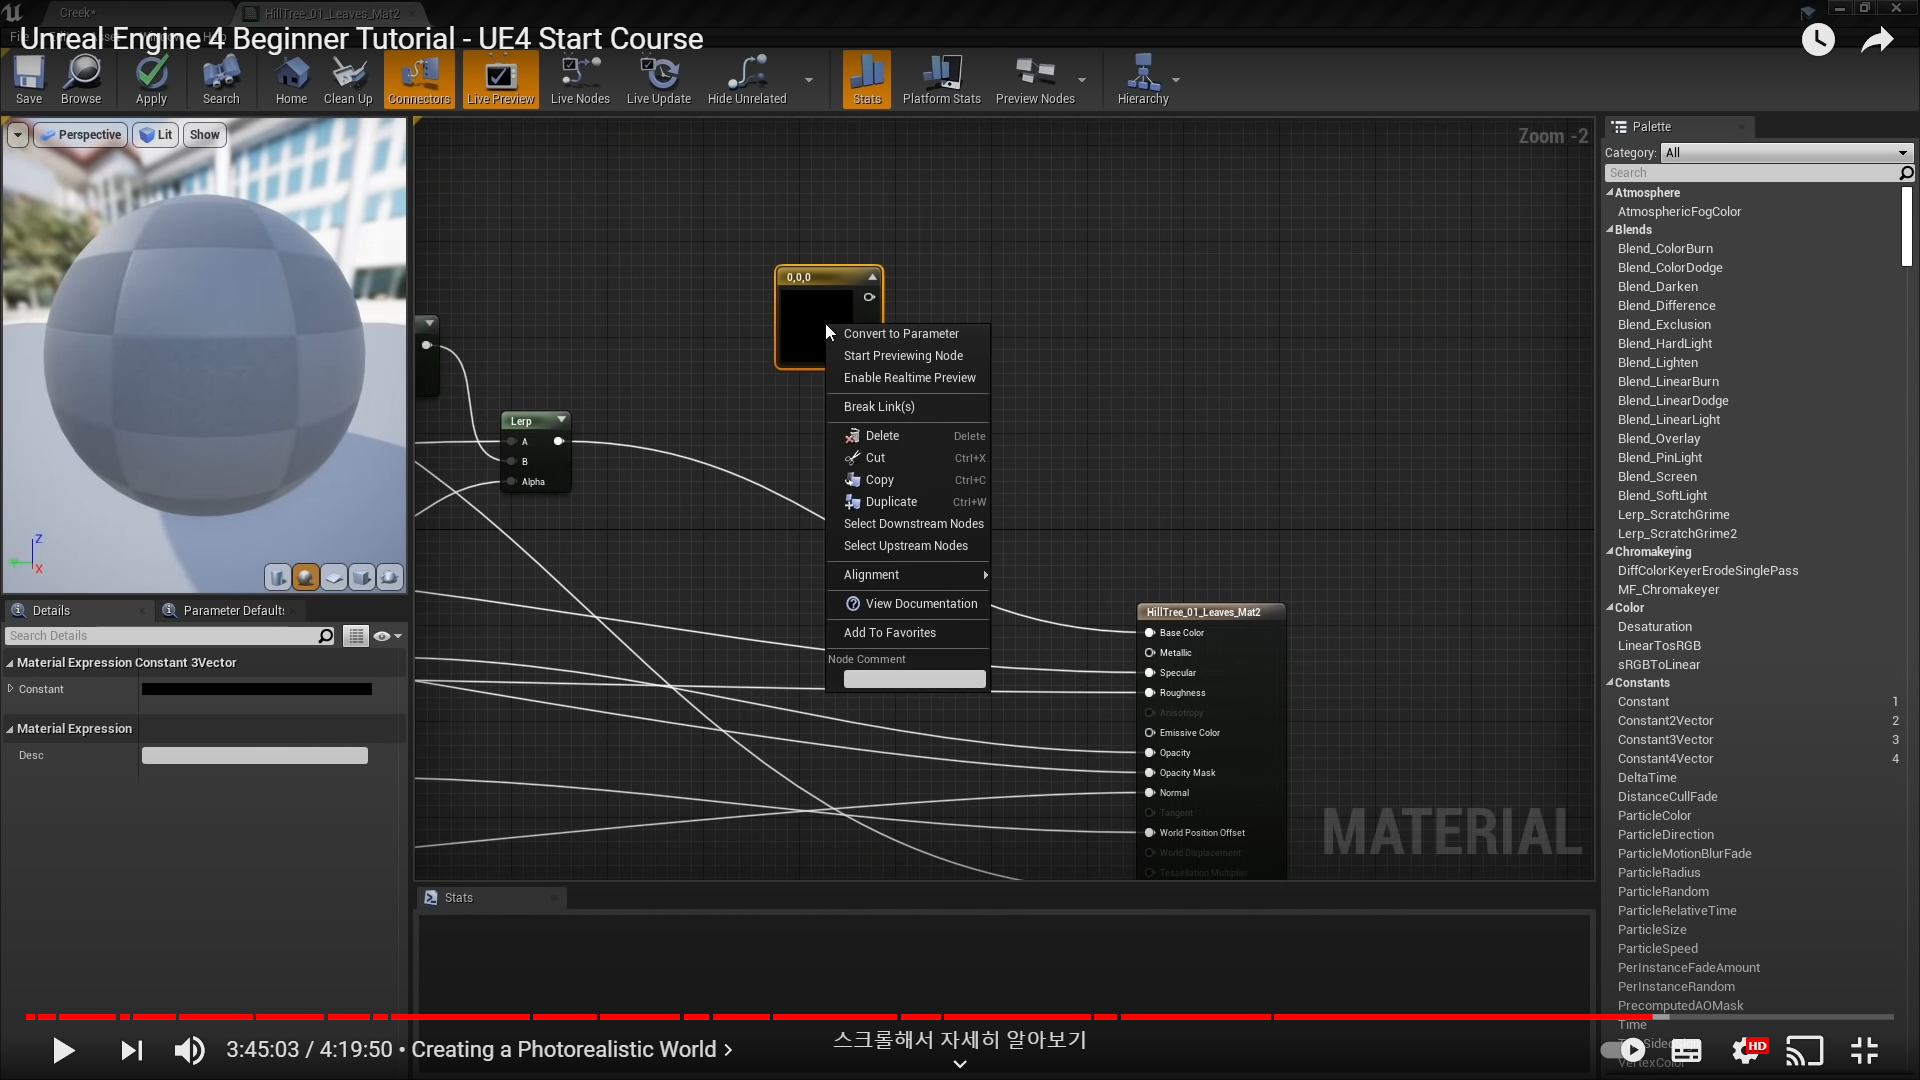Select the sphere preview mesh icon
This screenshot has height=1080, width=1920.
click(306, 577)
